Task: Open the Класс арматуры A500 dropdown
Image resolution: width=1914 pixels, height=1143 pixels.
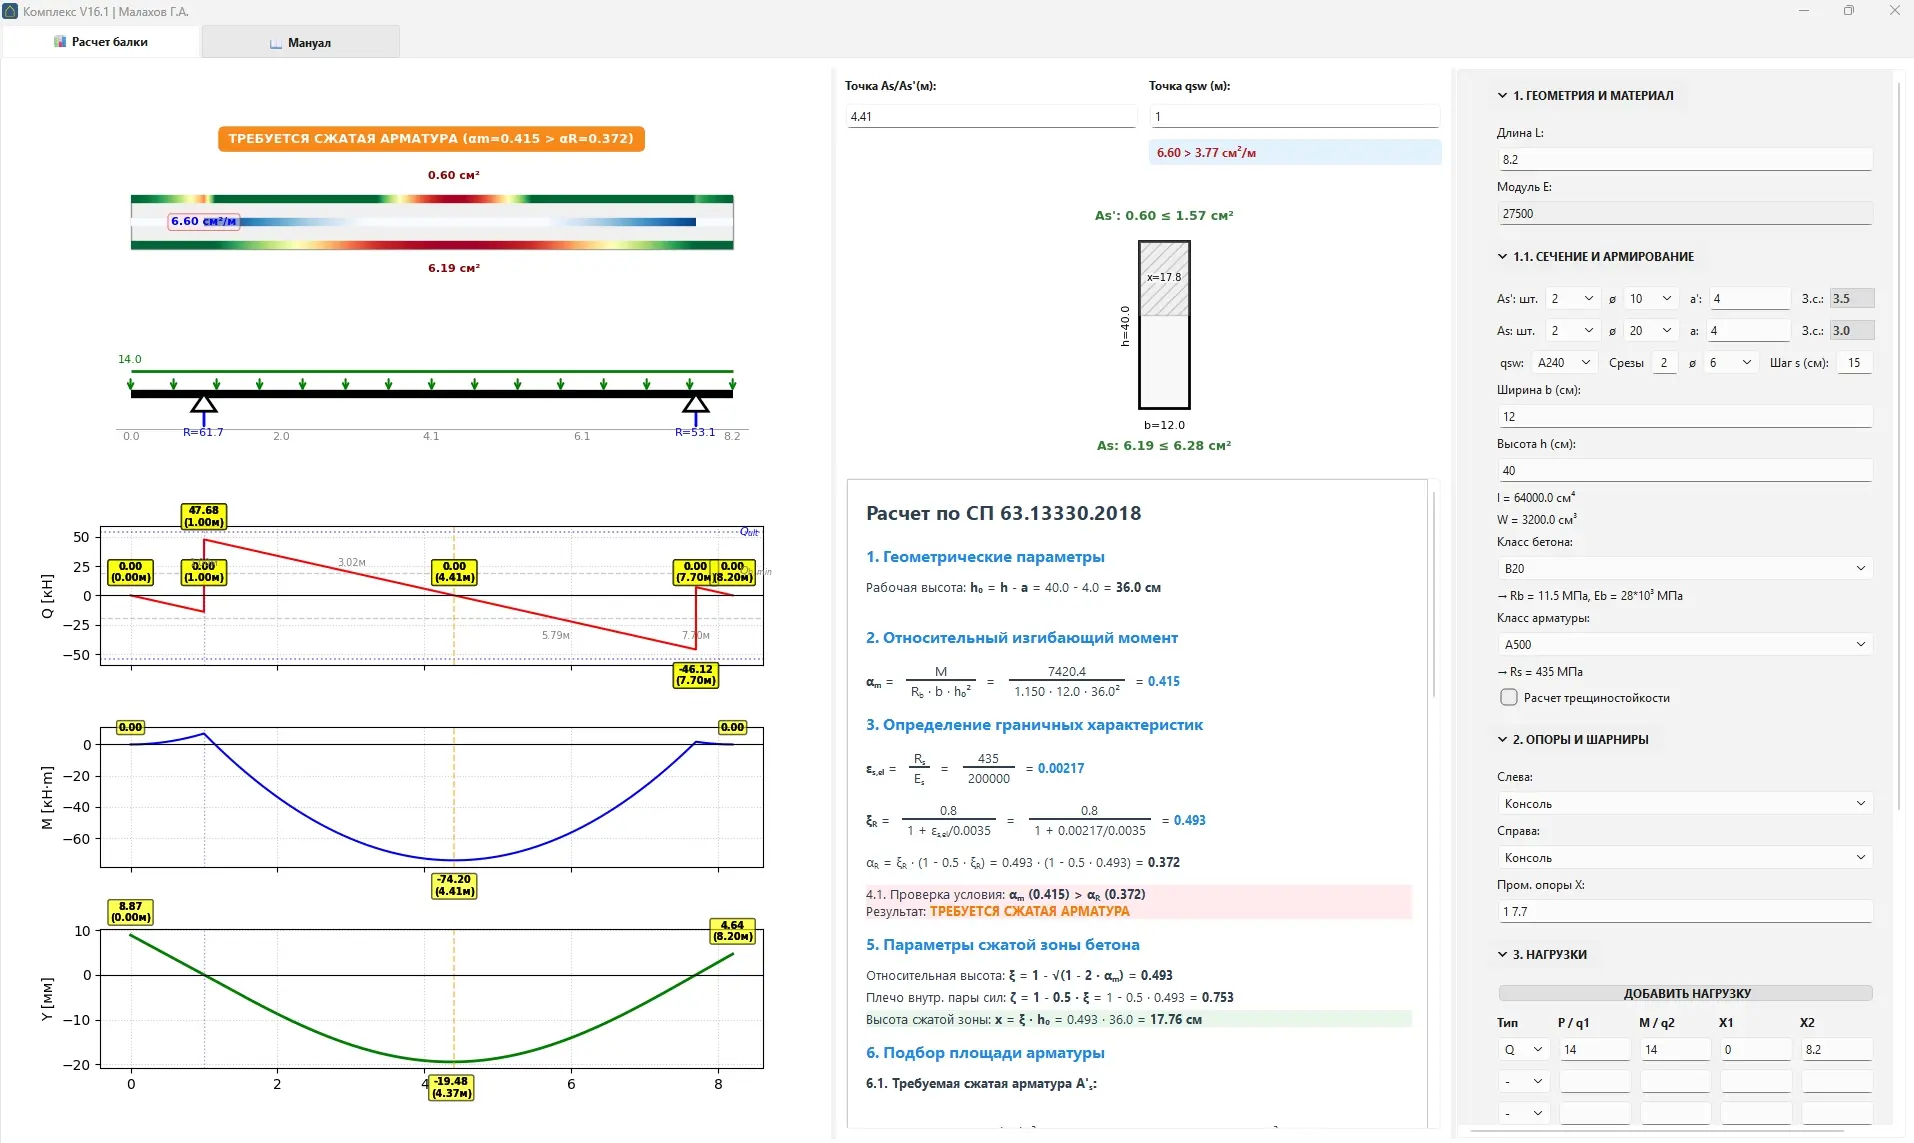Action: coord(1684,645)
